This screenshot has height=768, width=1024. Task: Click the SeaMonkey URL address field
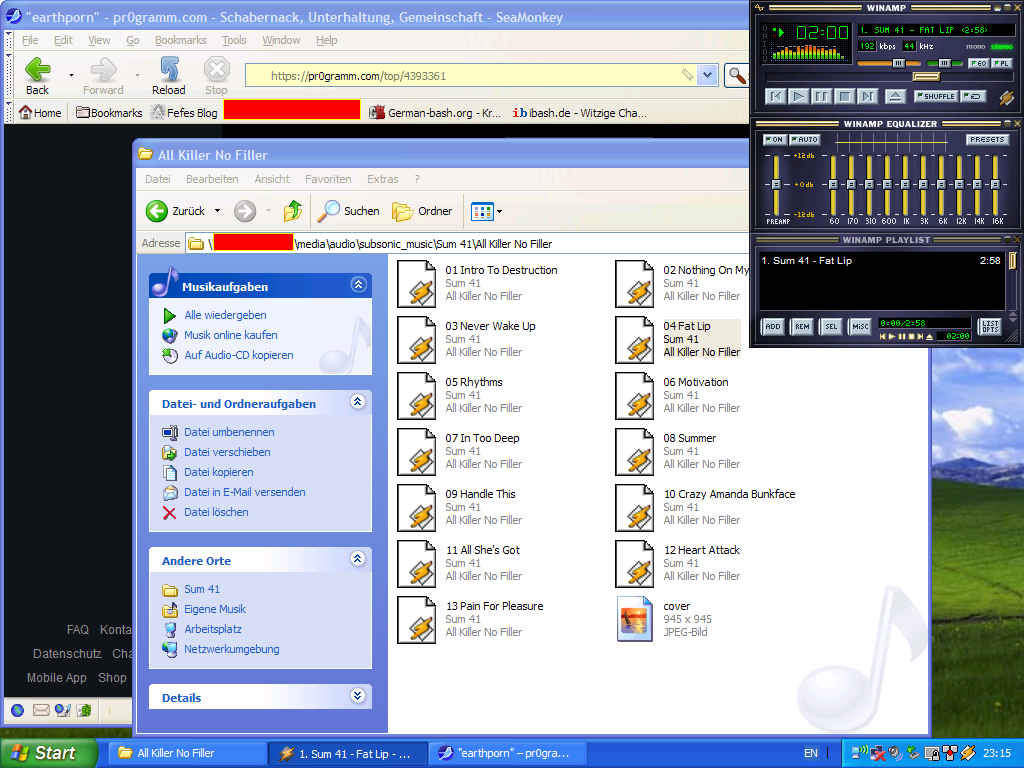tap(470, 75)
